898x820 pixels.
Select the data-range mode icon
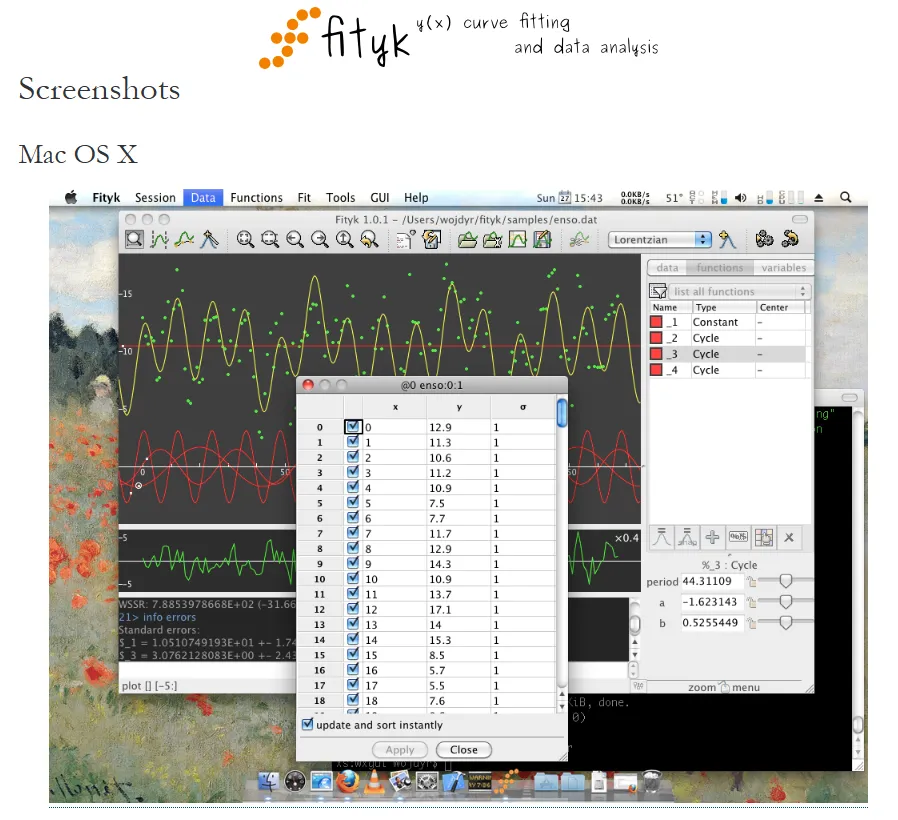pos(159,239)
